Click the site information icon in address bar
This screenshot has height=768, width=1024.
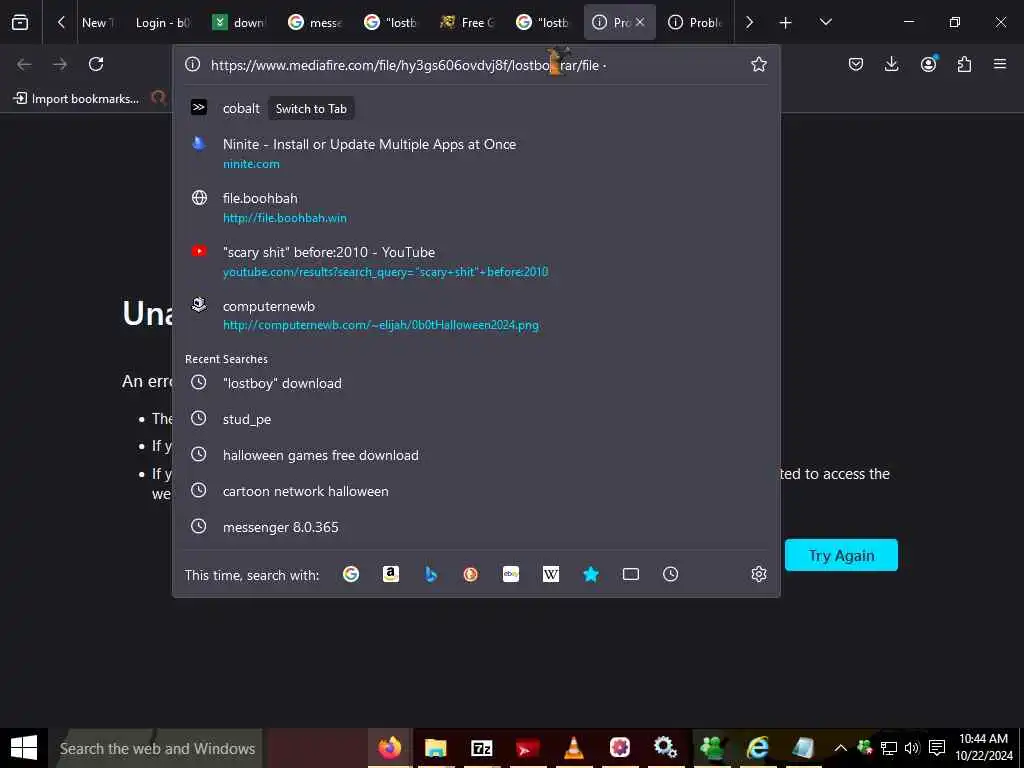pos(192,64)
